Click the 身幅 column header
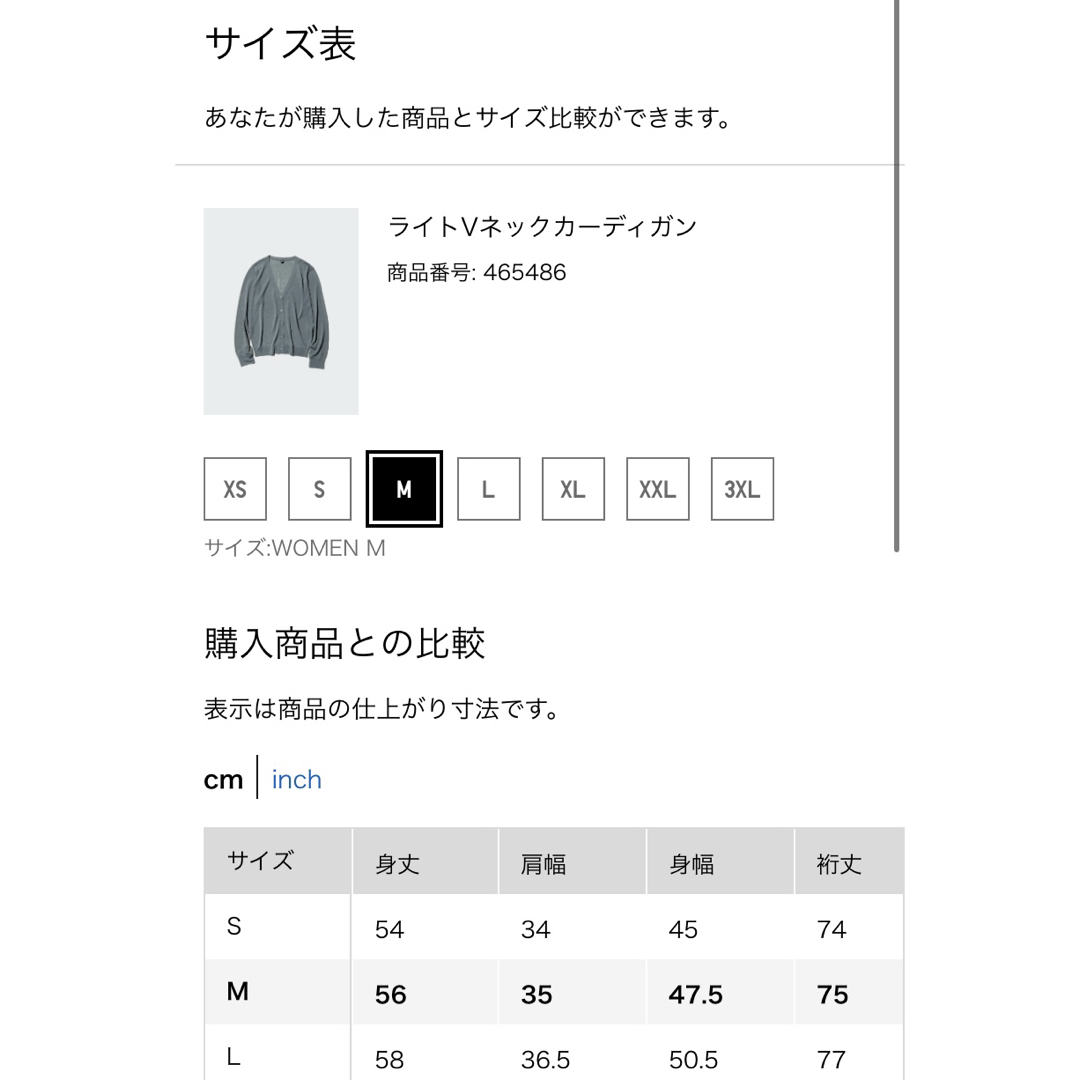The width and height of the screenshot is (1080, 1080). [720, 862]
